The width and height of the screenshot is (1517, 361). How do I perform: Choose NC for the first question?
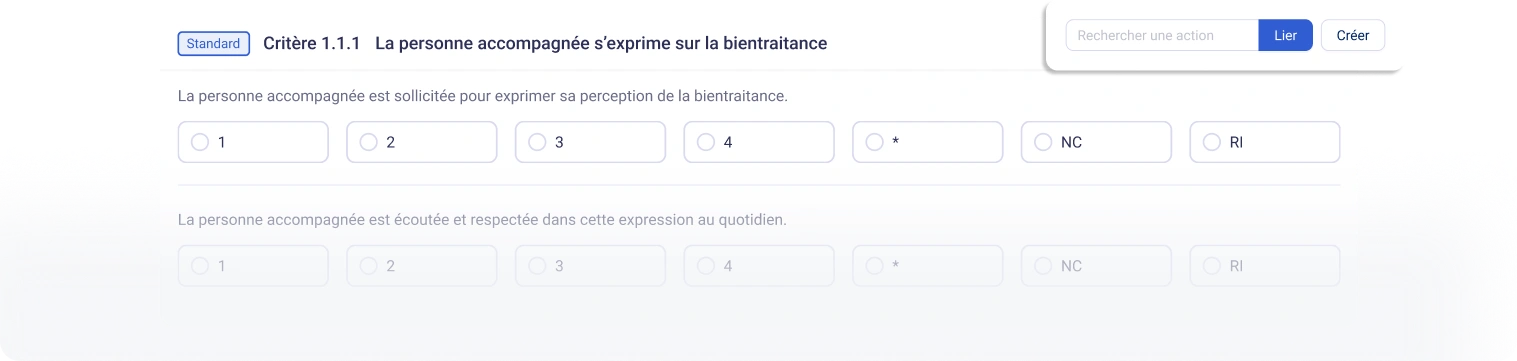(1096, 142)
